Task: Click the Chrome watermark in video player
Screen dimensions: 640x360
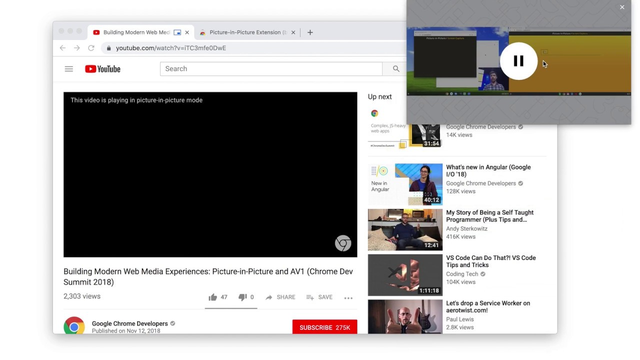Action: [343, 243]
